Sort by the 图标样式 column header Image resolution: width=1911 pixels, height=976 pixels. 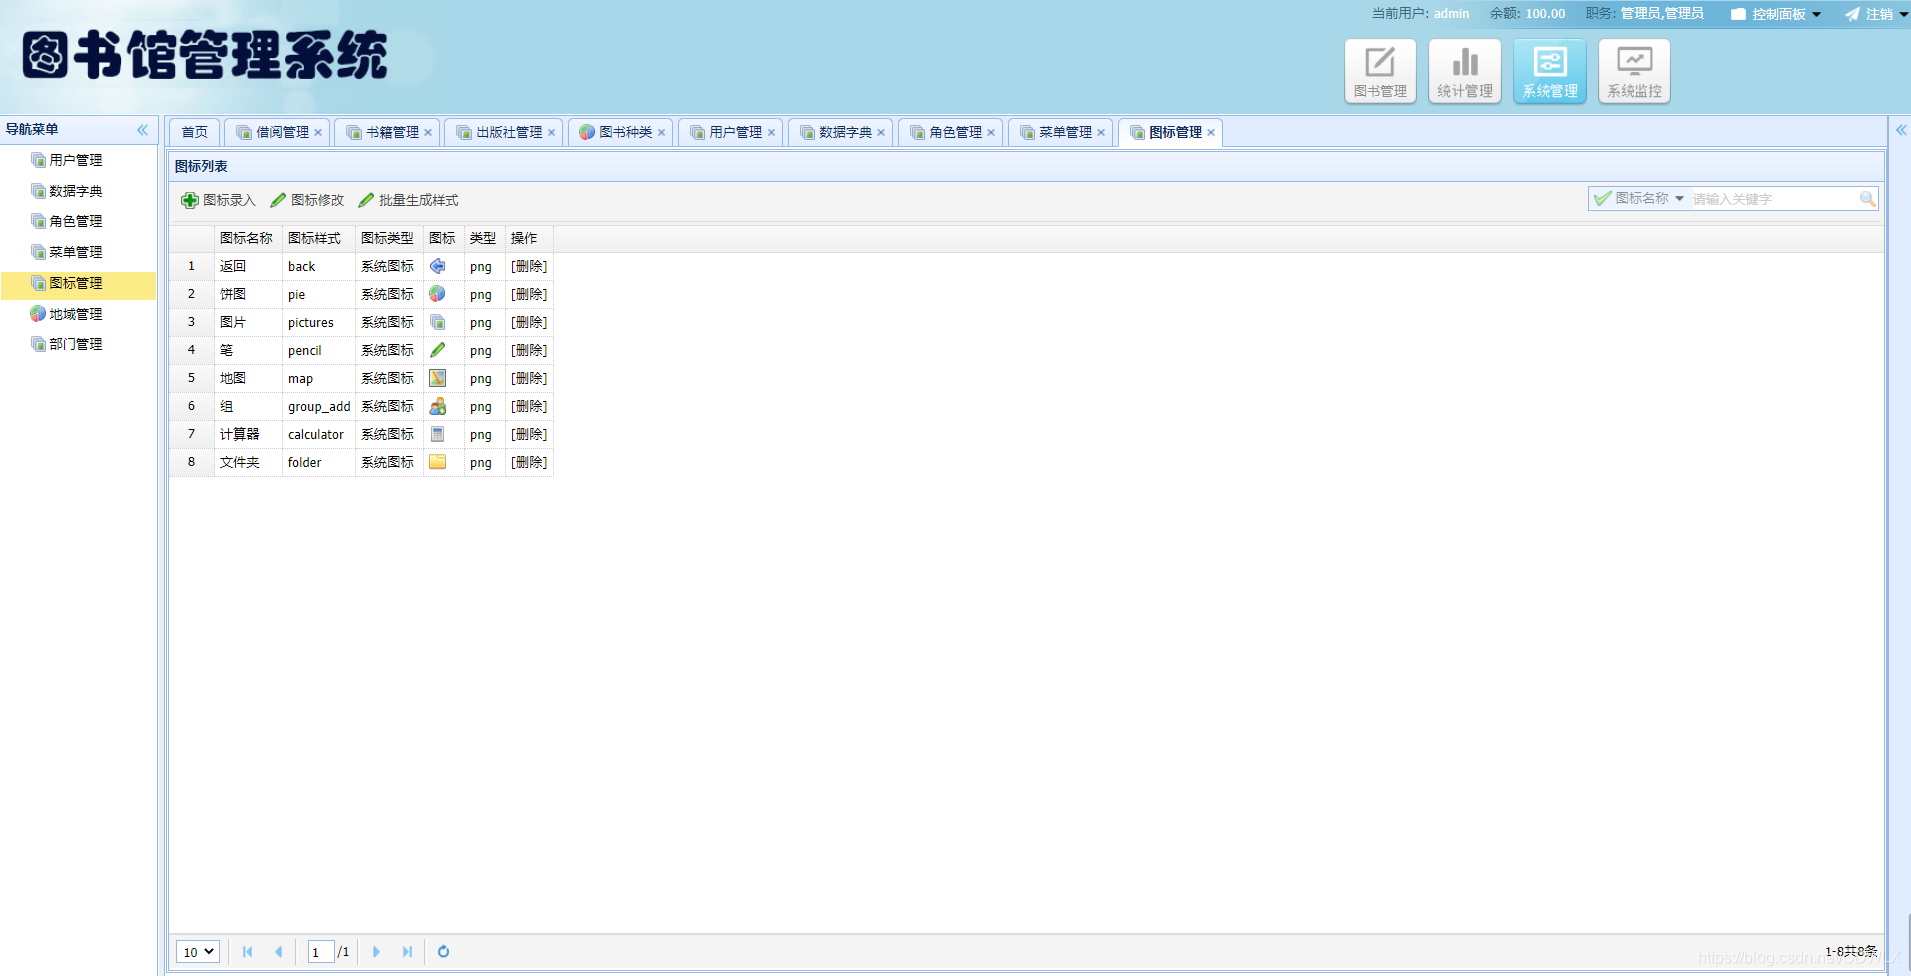tap(319, 238)
